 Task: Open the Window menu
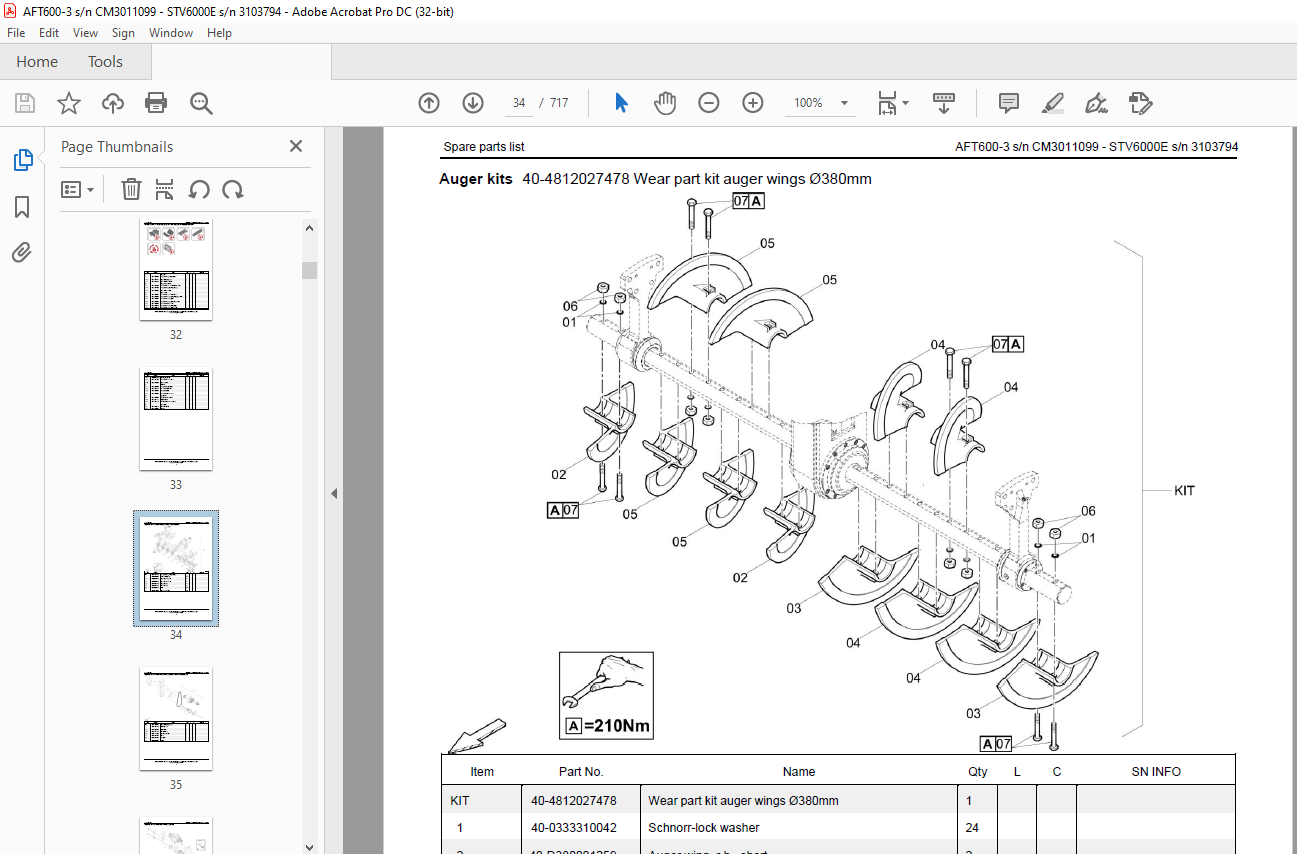[x=171, y=33]
